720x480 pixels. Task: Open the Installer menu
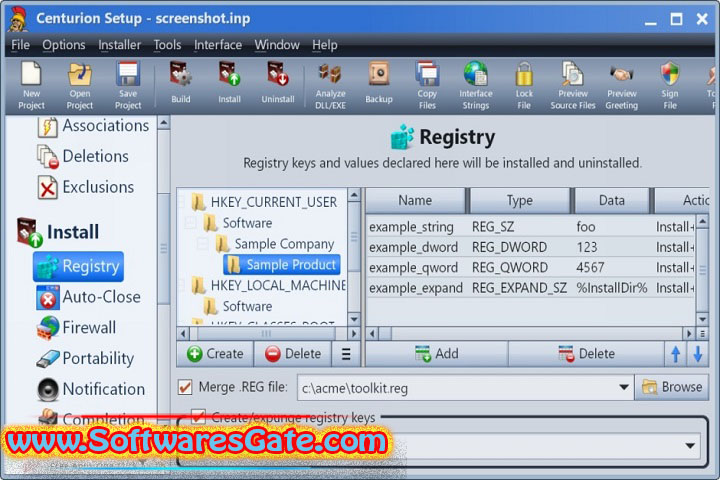click(119, 45)
